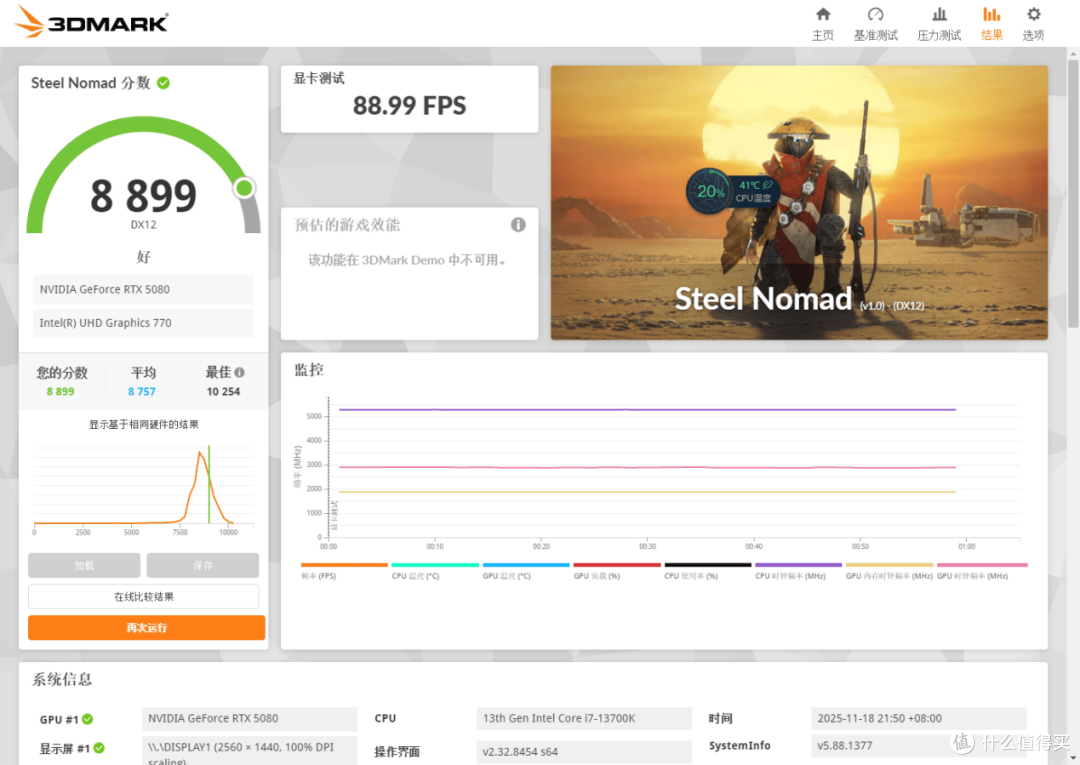Viewport: 1080px width, 765px height.
Task: Click the 8 899 score number
Action: pyautogui.click(x=143, y=196)
